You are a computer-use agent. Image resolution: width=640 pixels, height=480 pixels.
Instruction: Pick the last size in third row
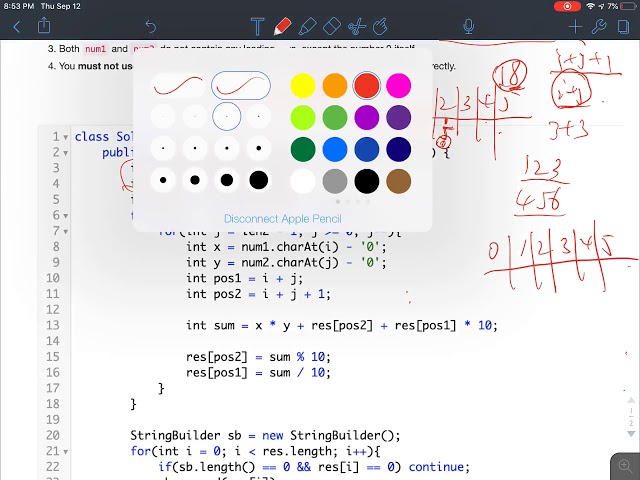[x=258, y=148]
